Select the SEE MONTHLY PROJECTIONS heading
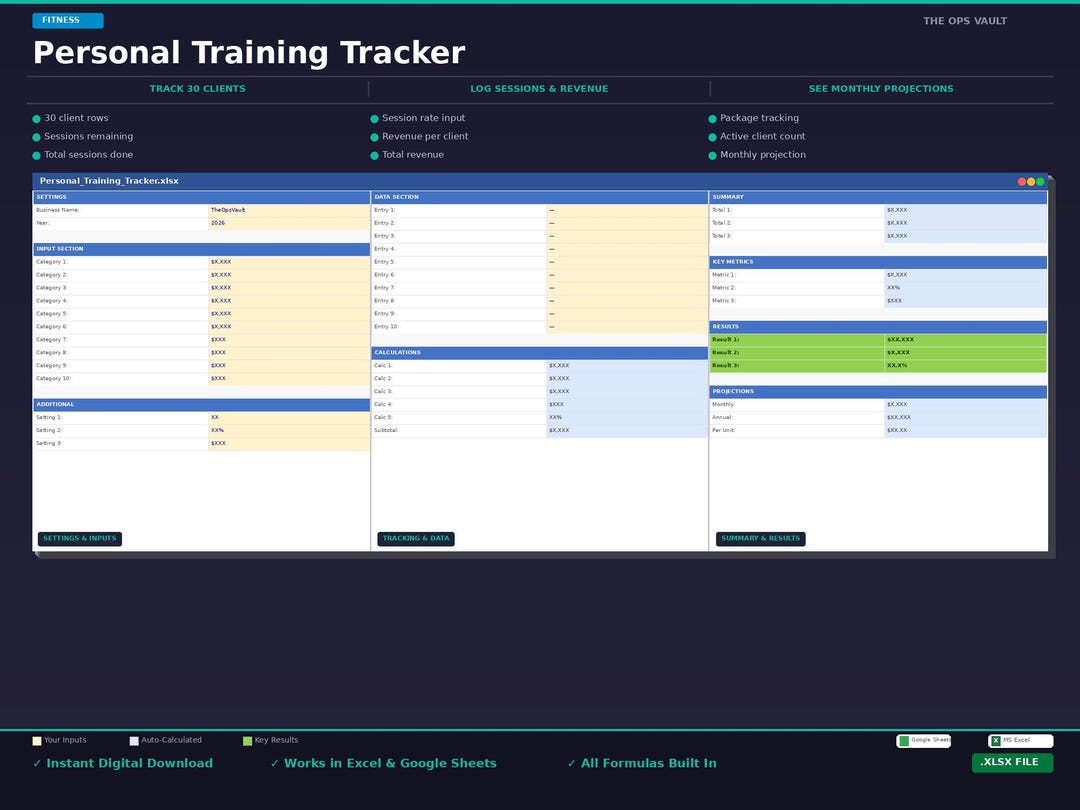This screenshot has width=1080, height=810. point(881,89)
